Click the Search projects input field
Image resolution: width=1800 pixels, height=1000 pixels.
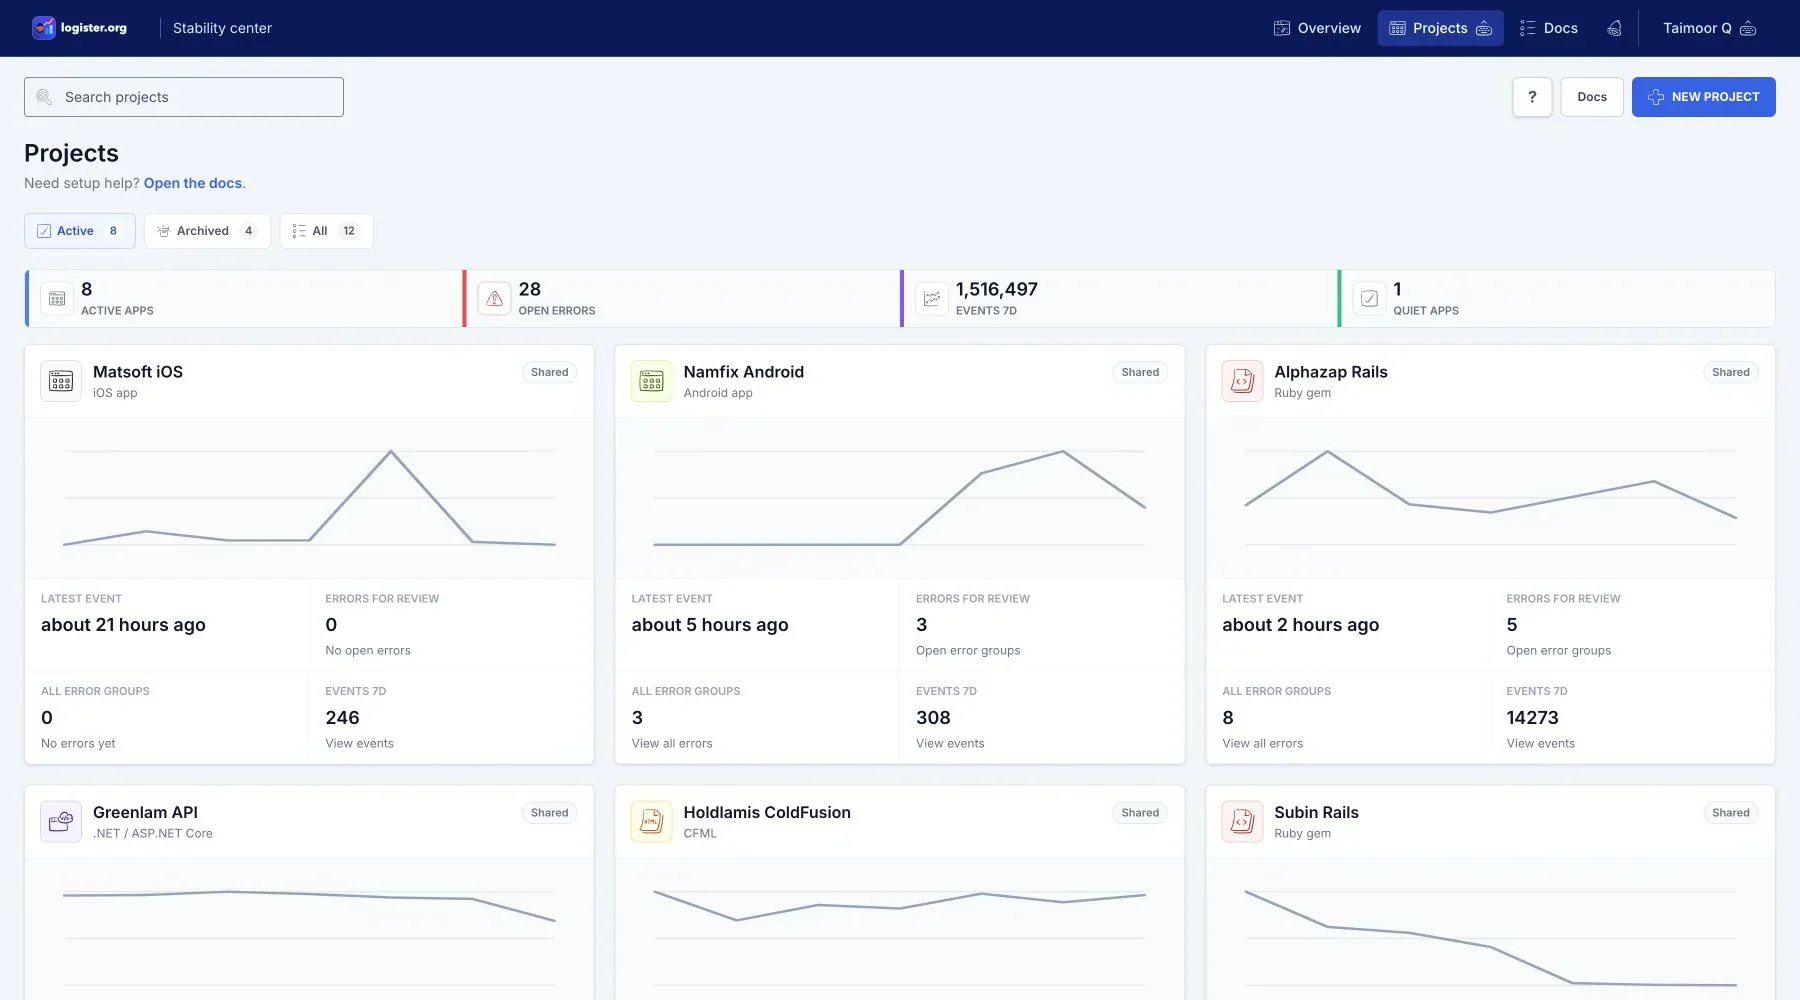pyautogui.click(x=184, y=97)
